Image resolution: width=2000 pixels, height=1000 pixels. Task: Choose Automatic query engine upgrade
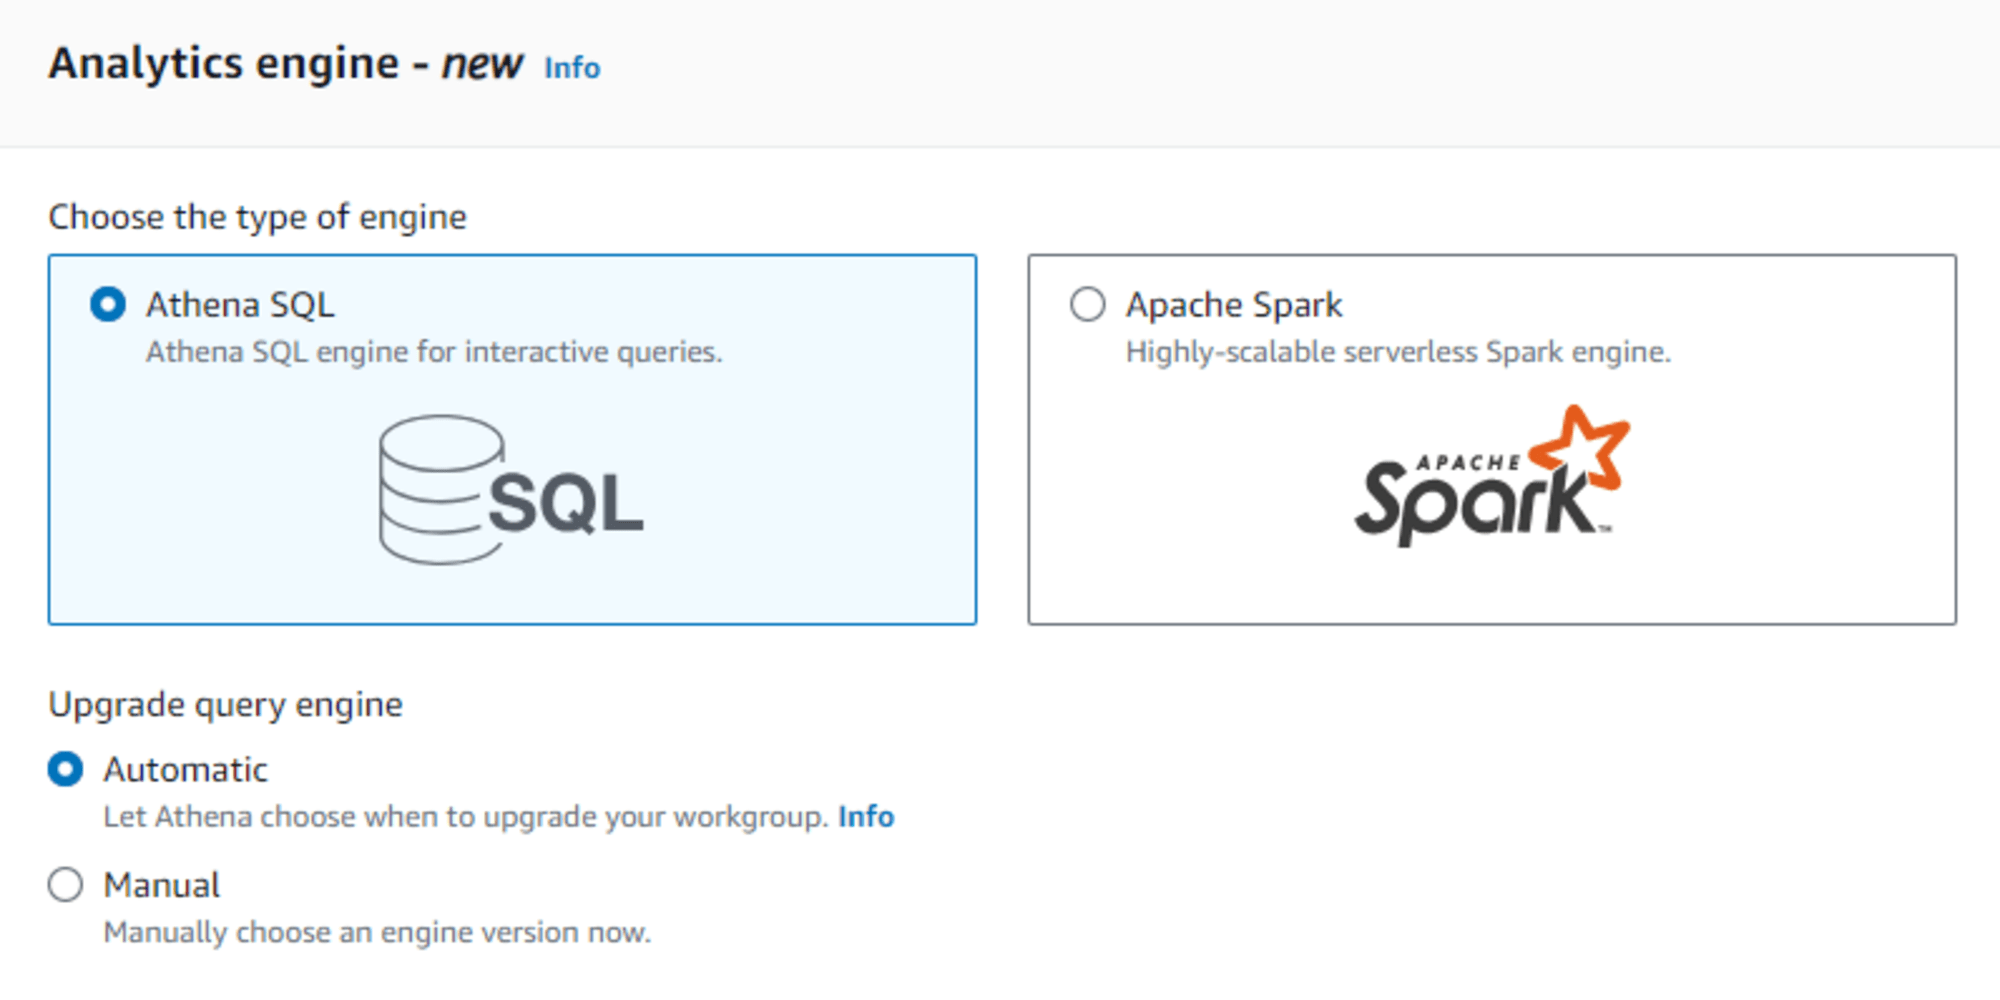coord(66,769)
